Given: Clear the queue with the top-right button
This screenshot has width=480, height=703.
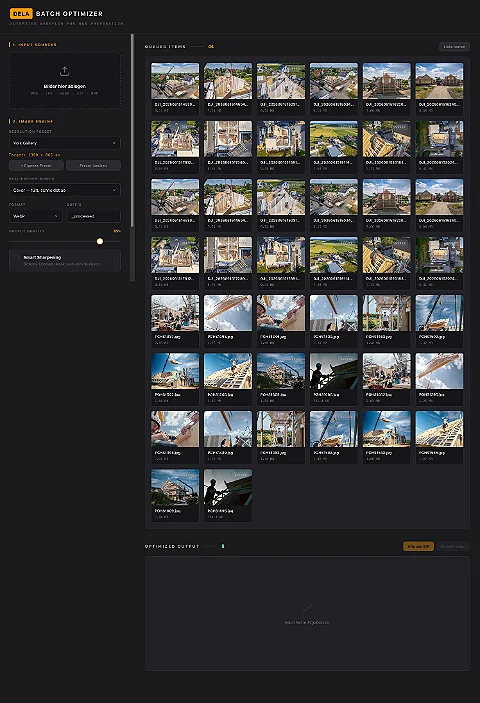Looking at the screenshot, I should click(x=454, y=47).
